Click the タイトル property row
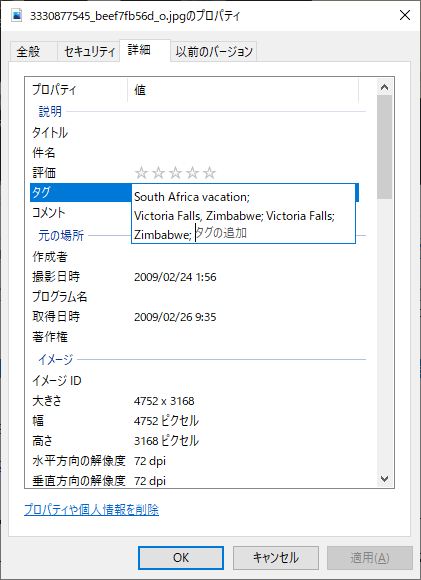This screenshot has height=580, width=421. pyautogui.click(x=194, y=132)
